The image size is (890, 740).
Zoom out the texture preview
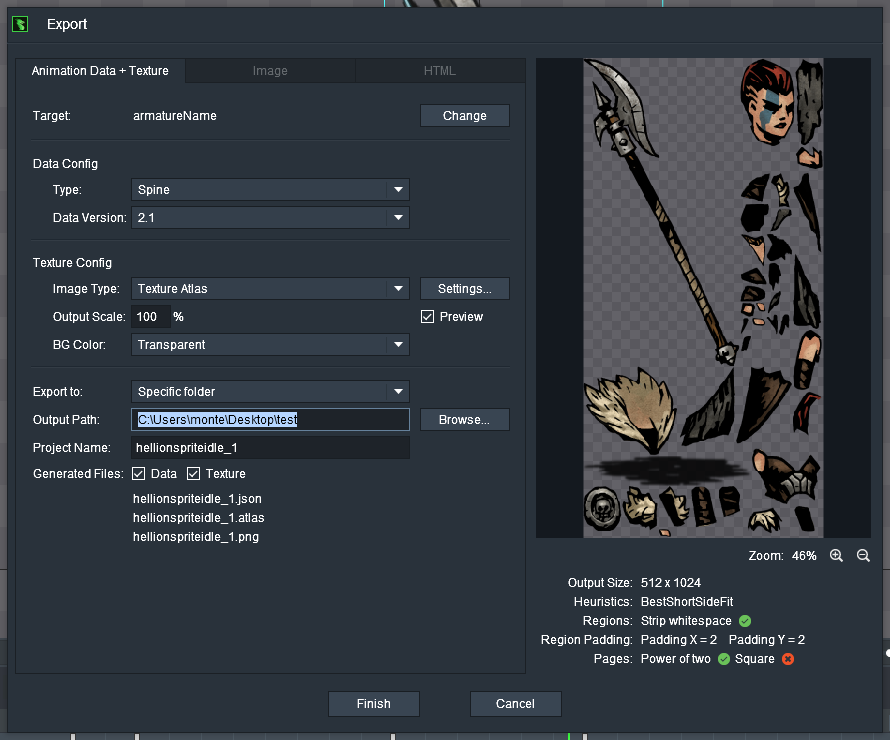(x=863, y=556)
